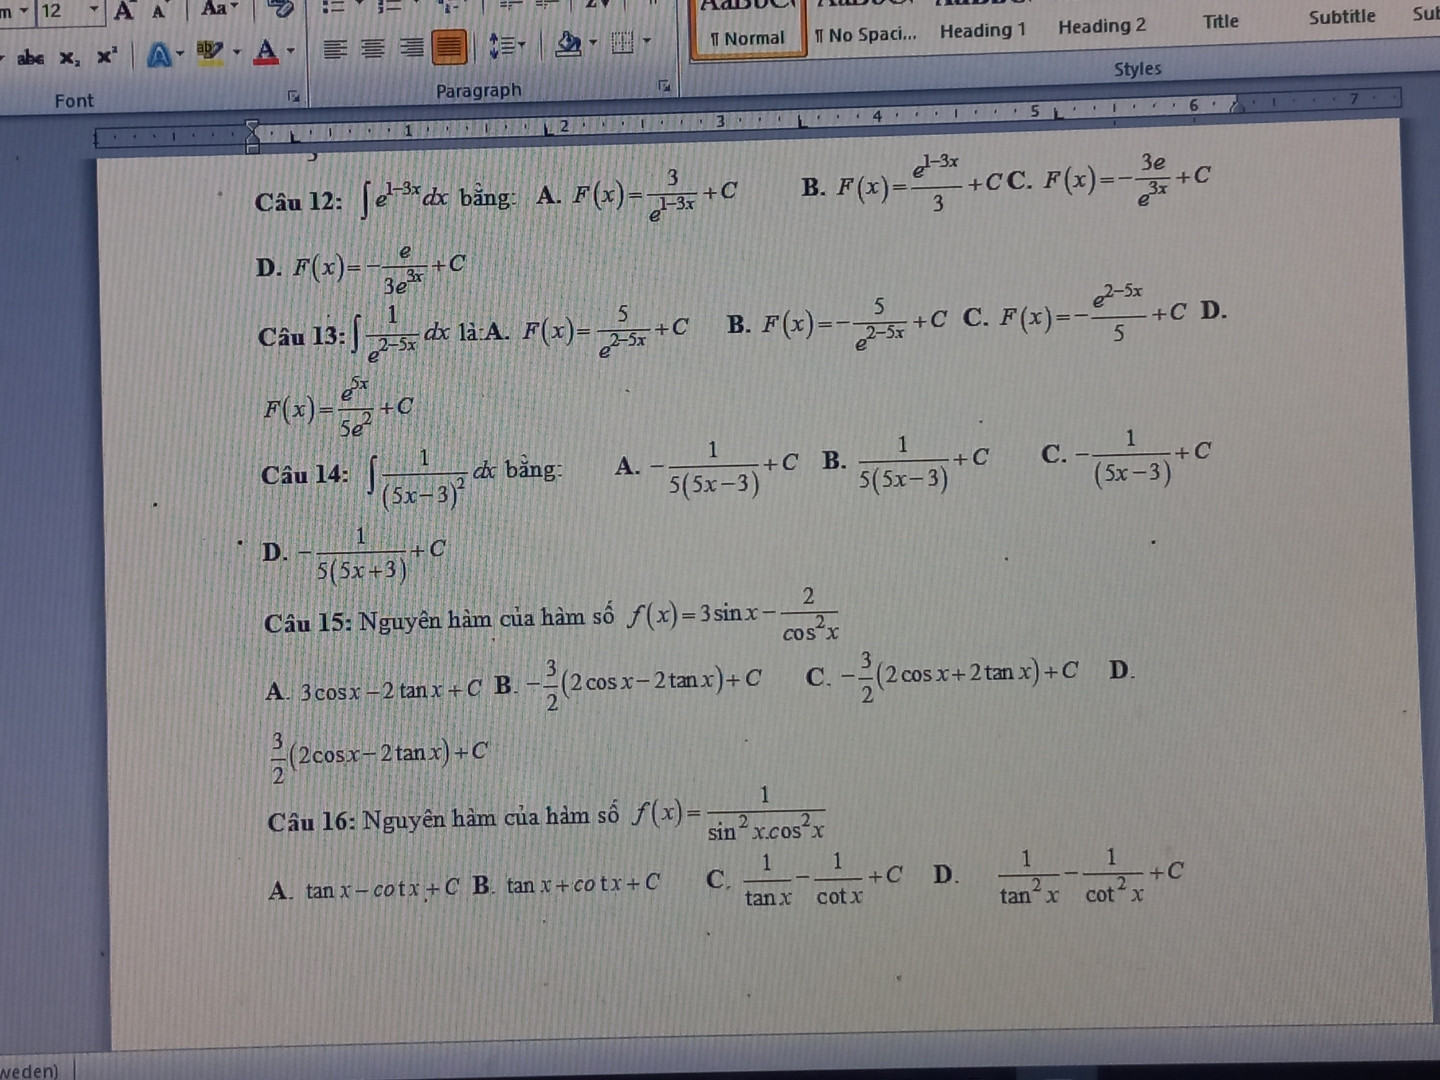
Task: Apply superscript formatting
Action: pos(105,56)
